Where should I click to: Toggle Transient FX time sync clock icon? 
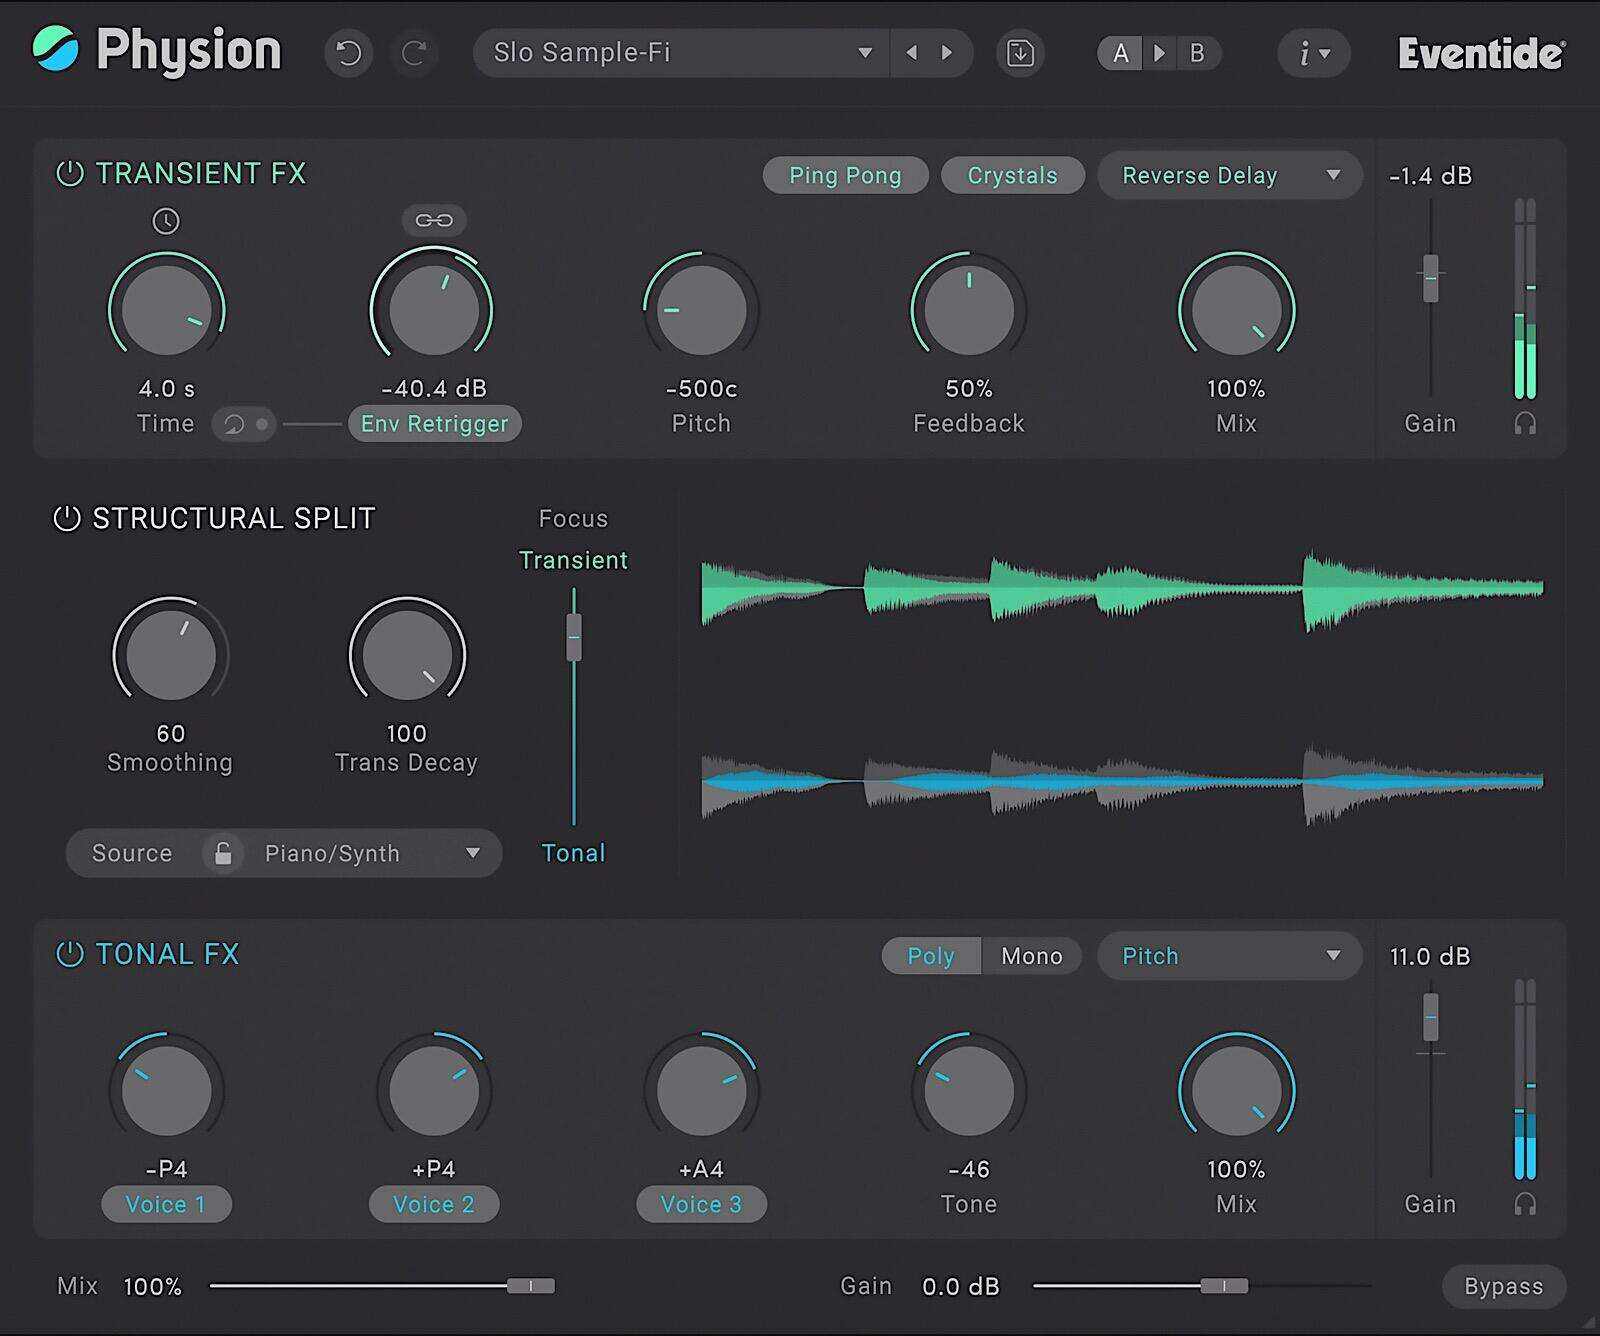(x=166, y=221)
